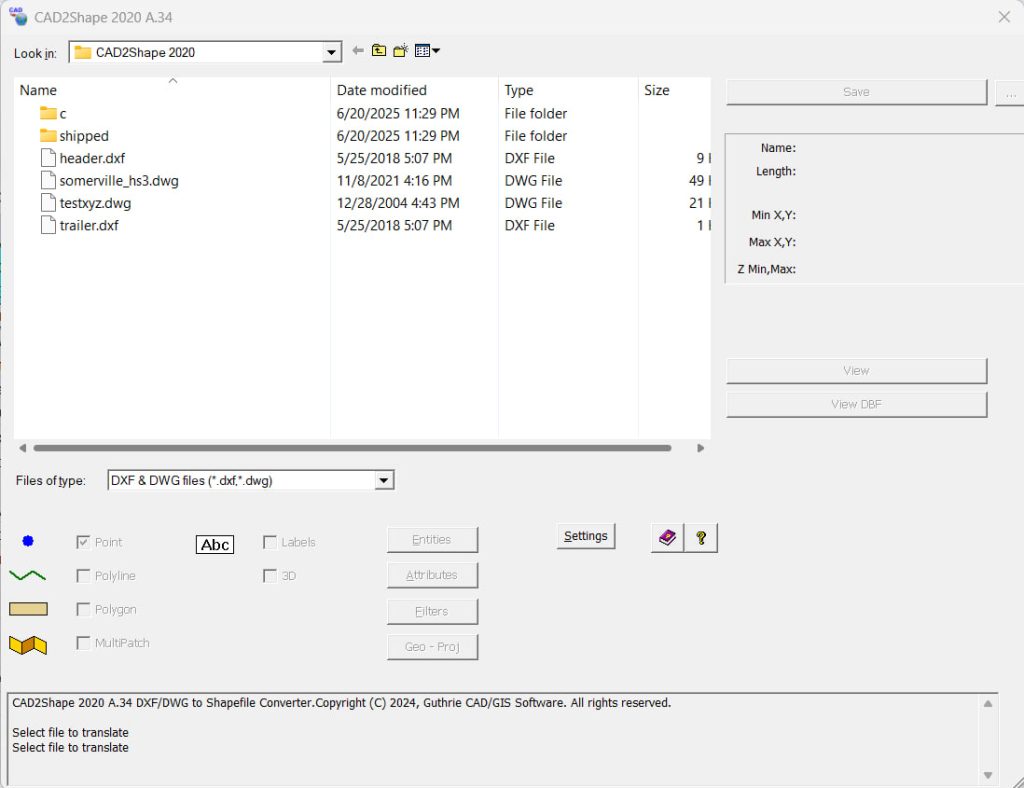
Task: Click the yellow MultiPatch symbol icon
Action: pyautogui.click(x=28, y=645)
